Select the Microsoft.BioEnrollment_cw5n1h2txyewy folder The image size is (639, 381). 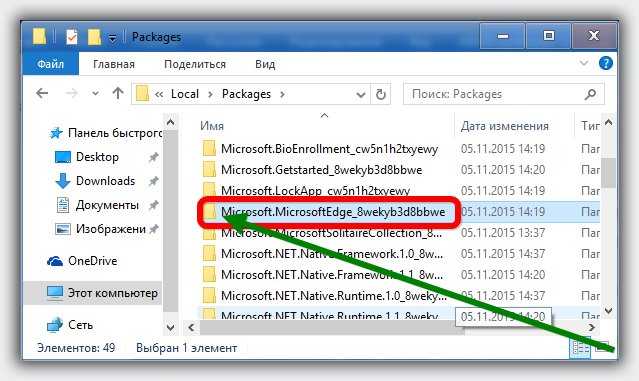tap(329, 149)
